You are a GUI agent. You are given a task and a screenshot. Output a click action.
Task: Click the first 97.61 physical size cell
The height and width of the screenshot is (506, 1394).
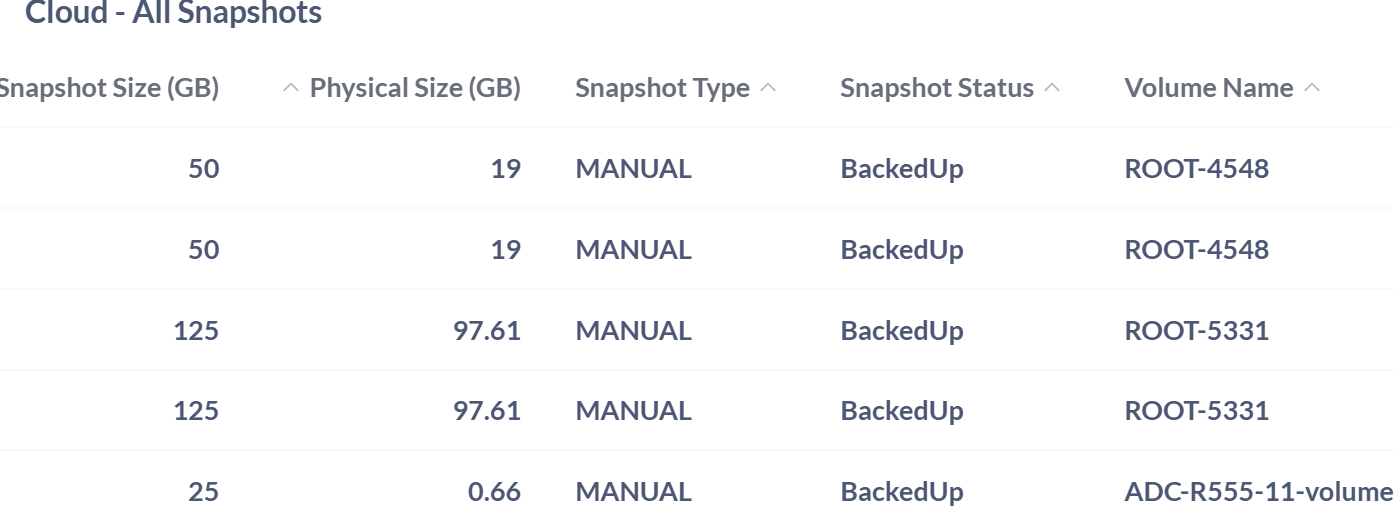click(x=486, y=330)
